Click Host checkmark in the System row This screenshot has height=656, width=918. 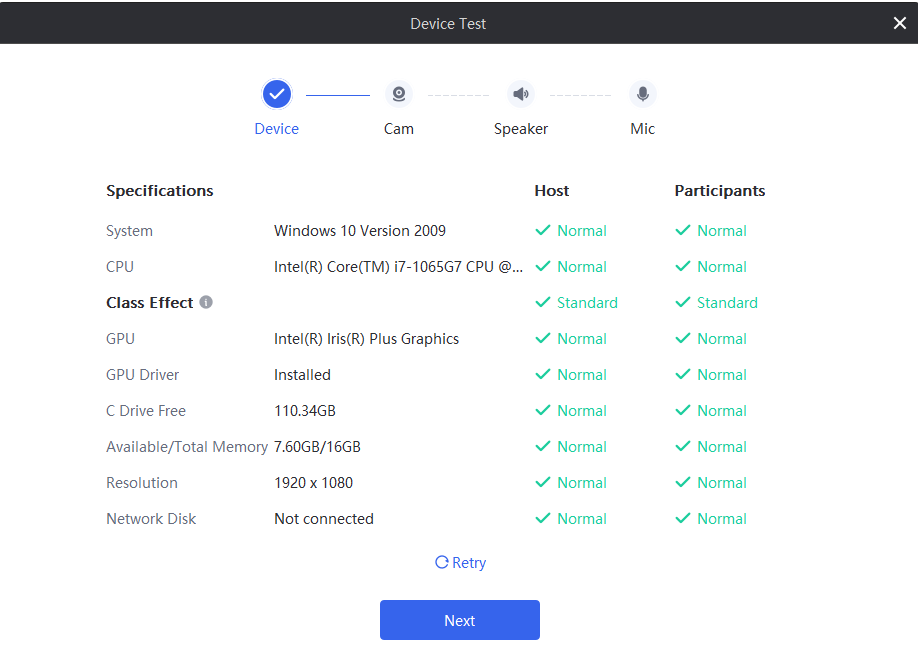pyautogui.click(x=543, y=231)
